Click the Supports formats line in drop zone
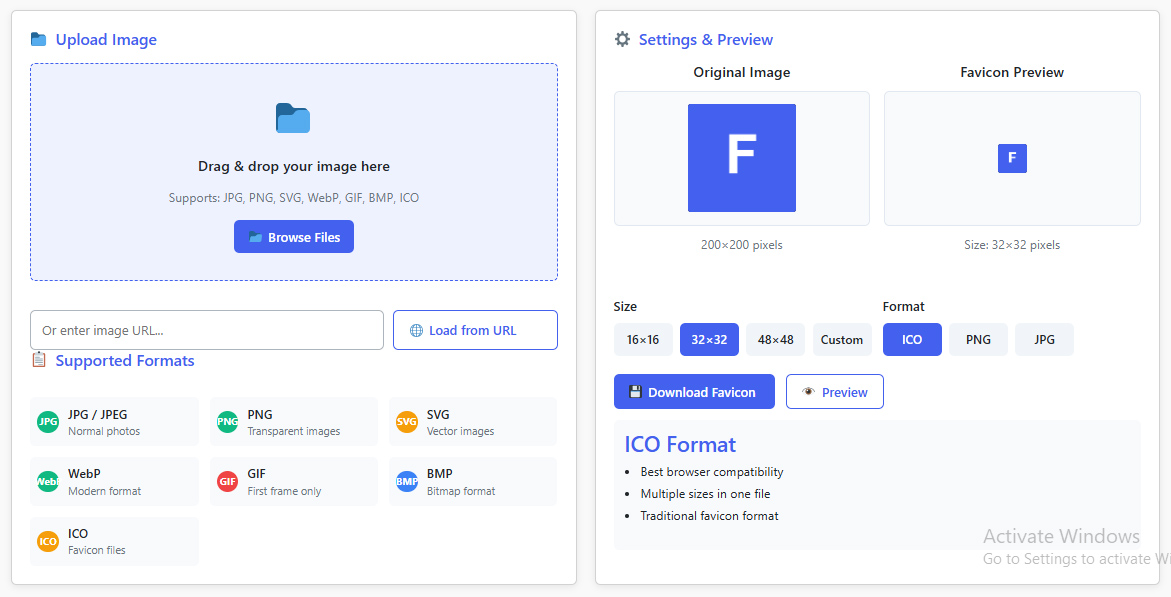The image size is (1171, 597). point(293,198)
